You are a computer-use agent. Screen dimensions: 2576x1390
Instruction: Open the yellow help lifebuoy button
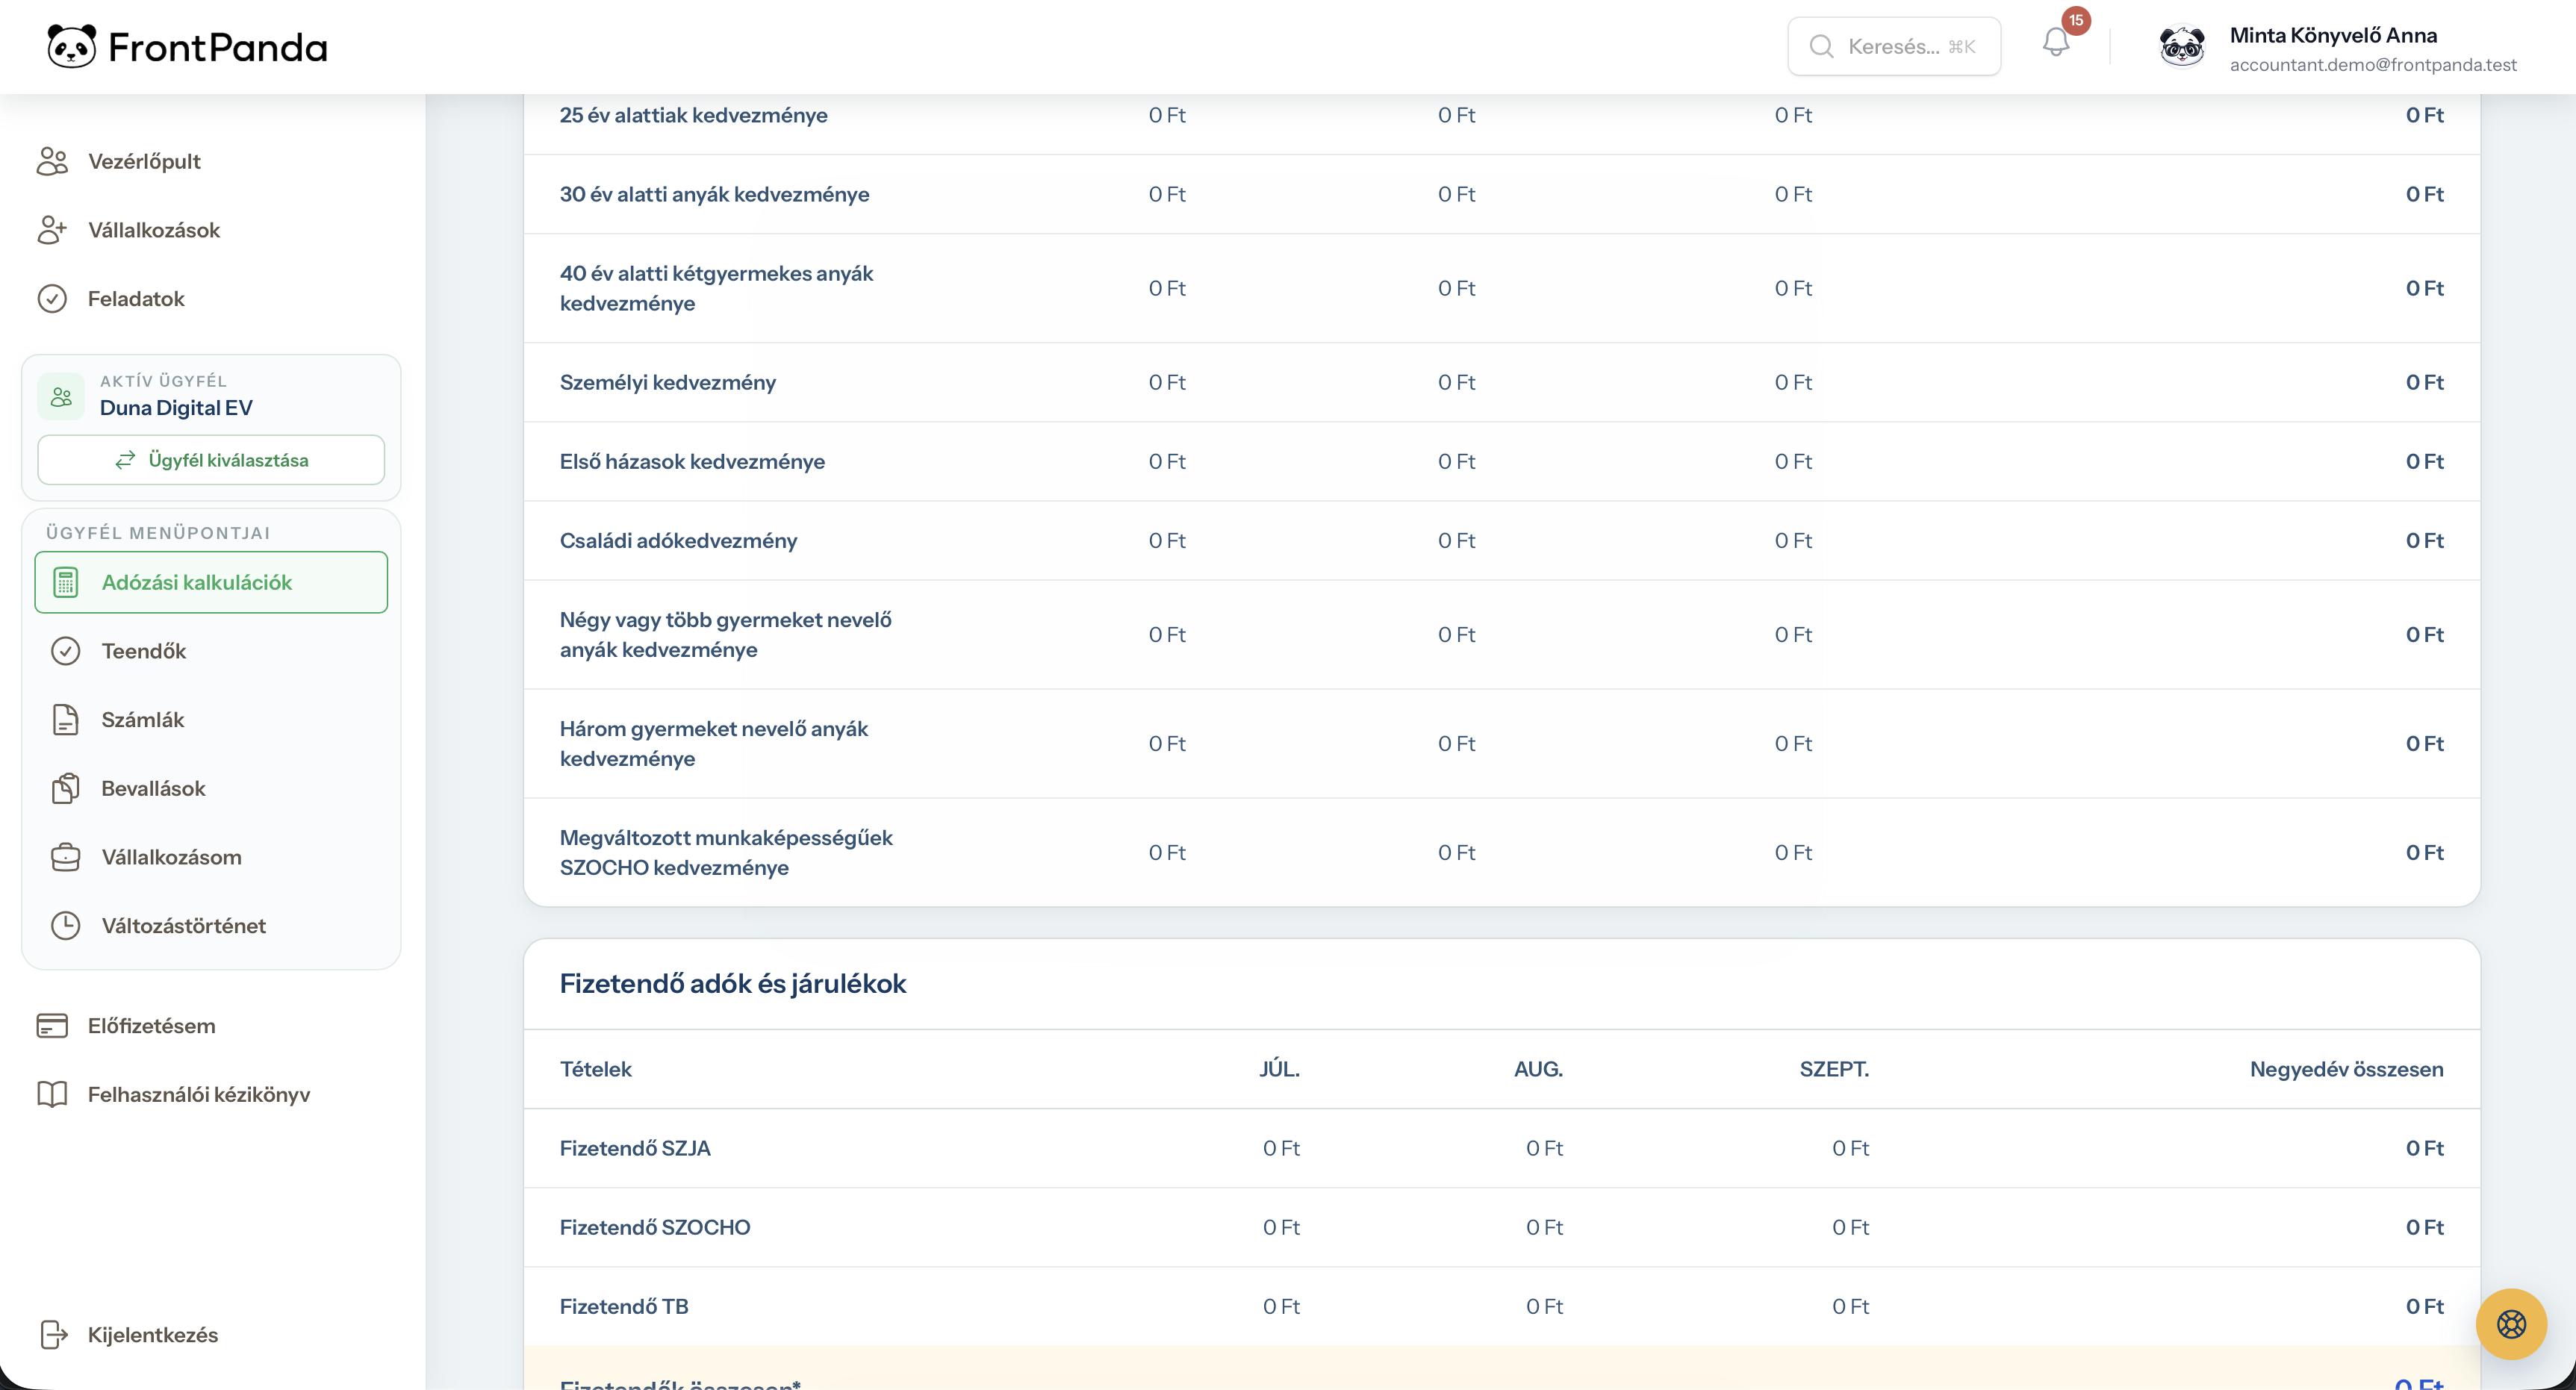[x=2511, y=1324]
